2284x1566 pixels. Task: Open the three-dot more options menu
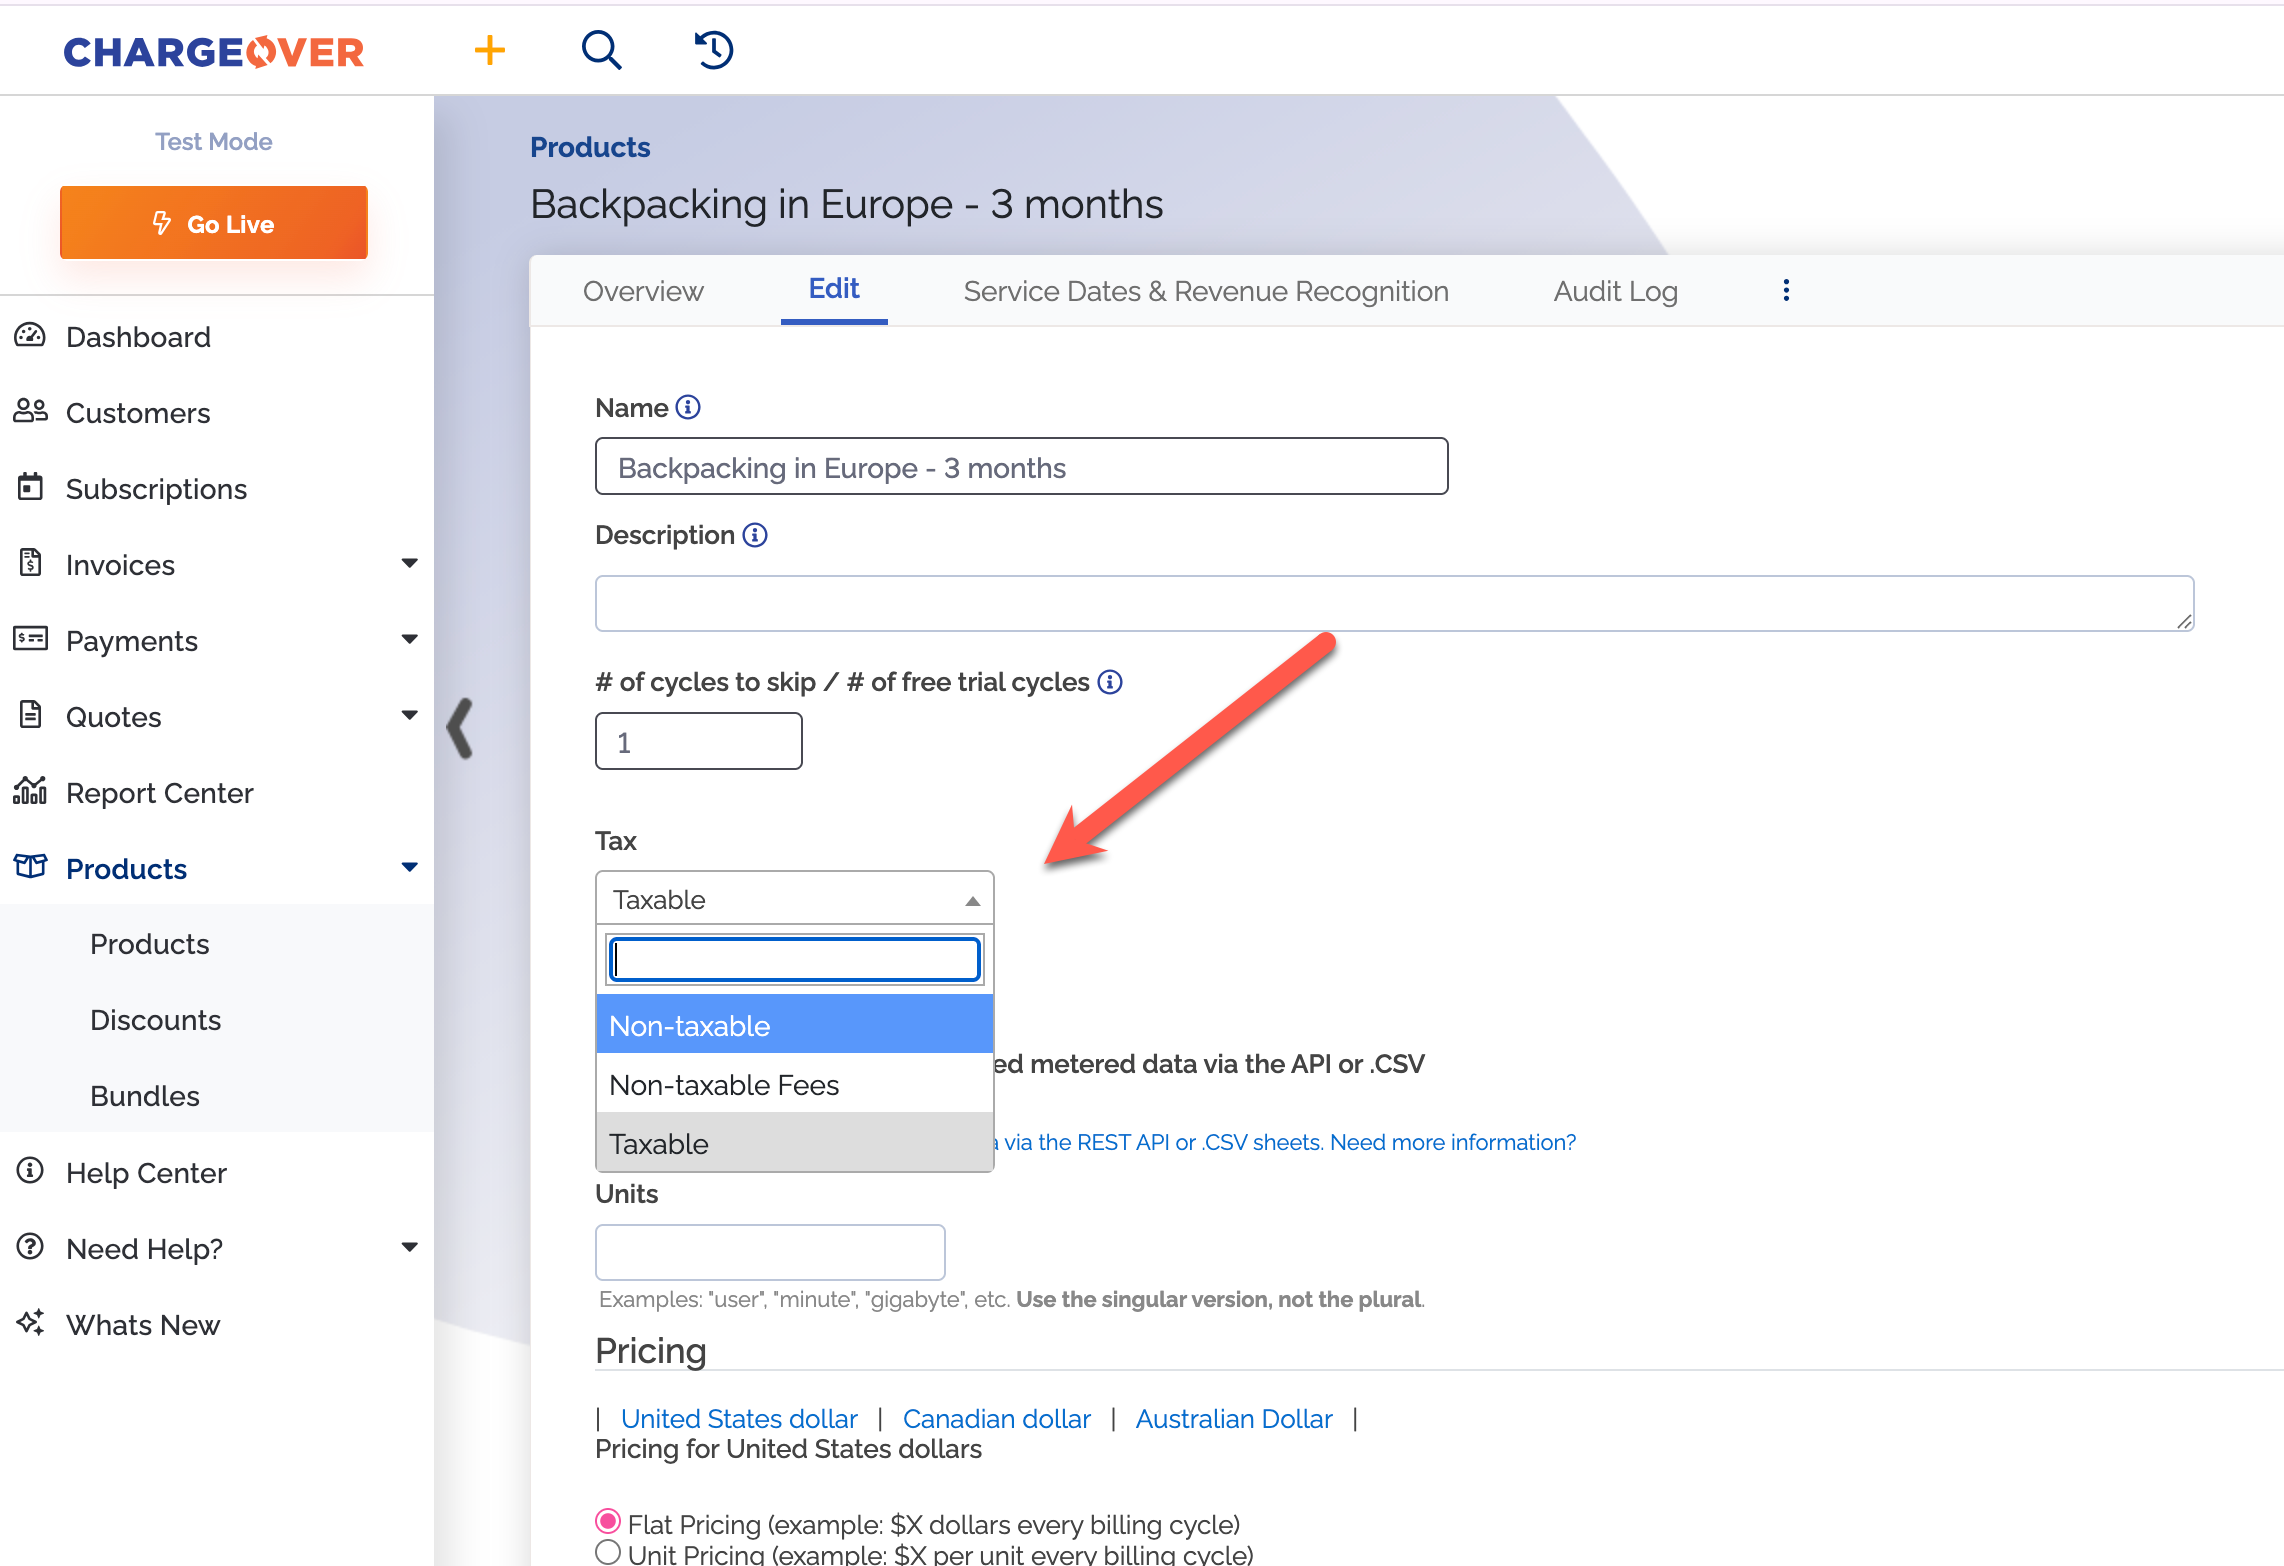coord(1786,291)
